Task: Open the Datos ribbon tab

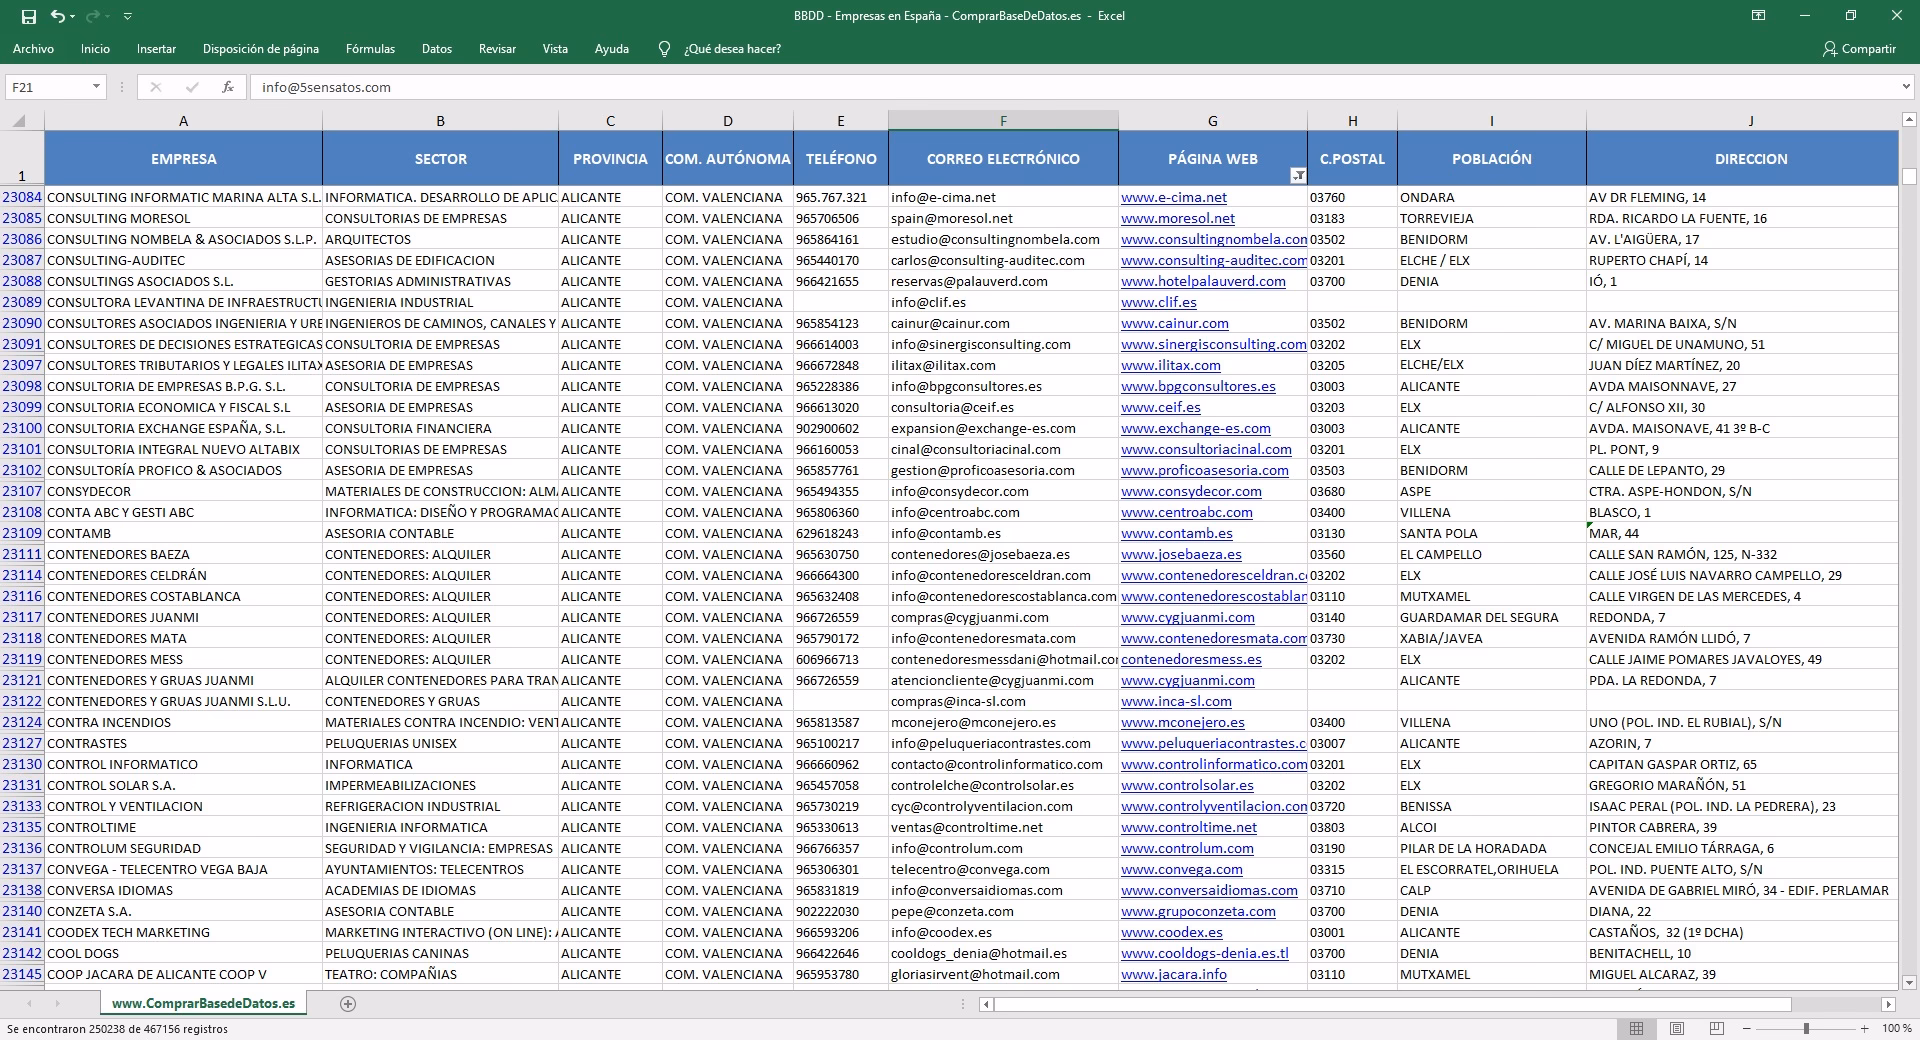Action: 437,49
